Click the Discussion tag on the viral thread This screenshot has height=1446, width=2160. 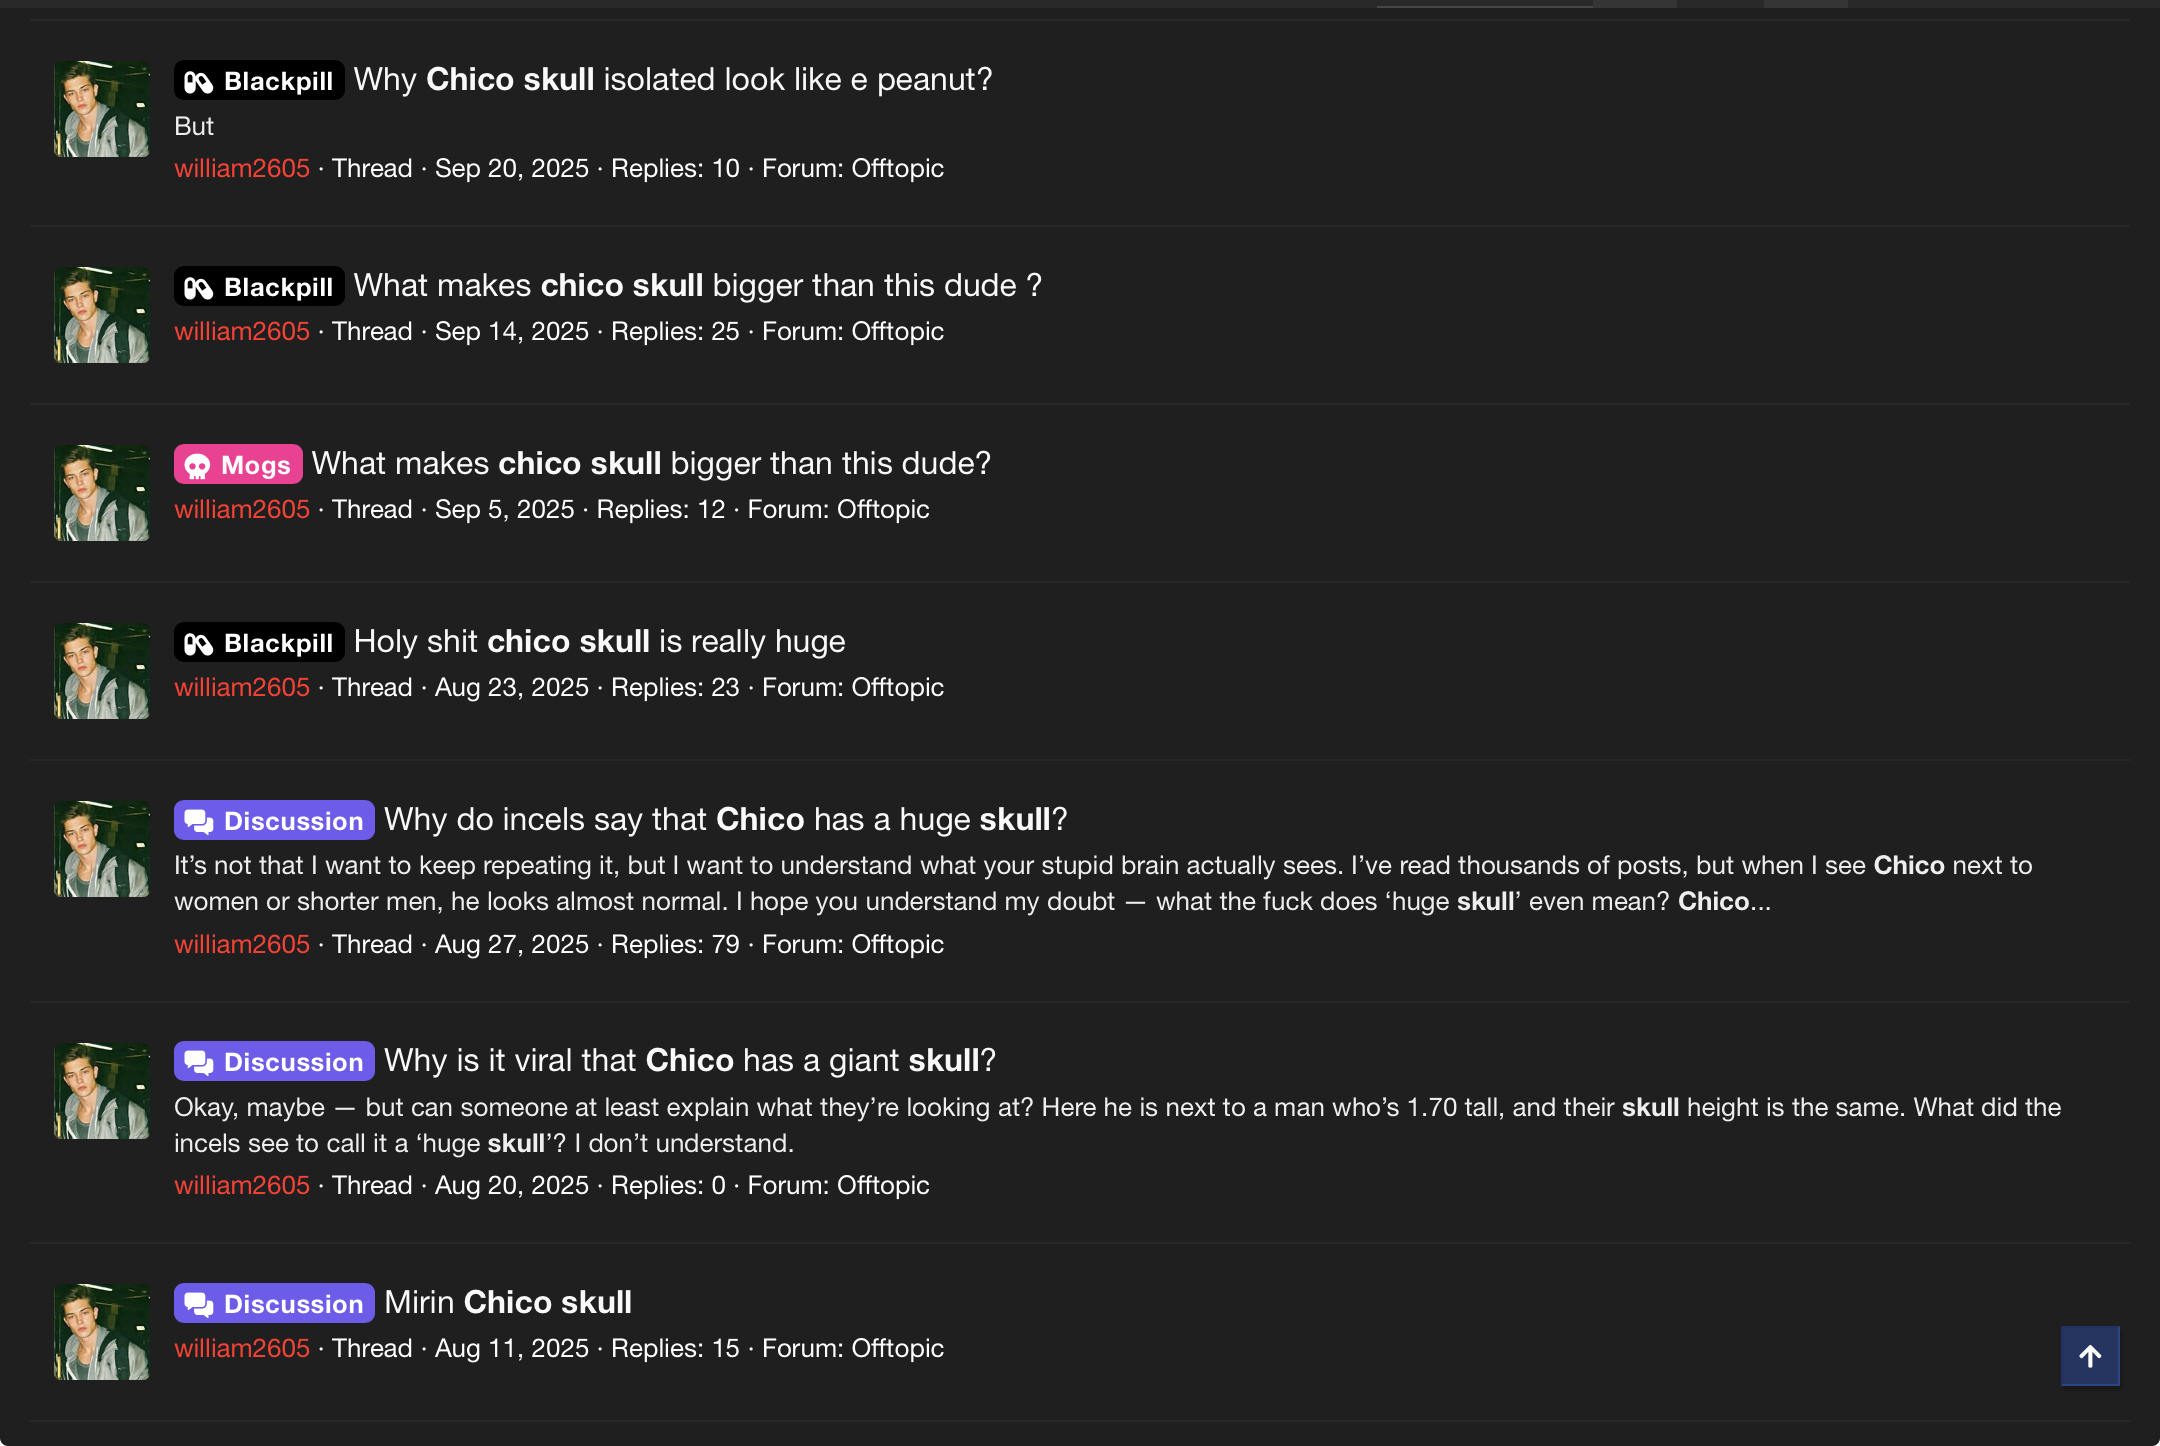coord(274,1062)
